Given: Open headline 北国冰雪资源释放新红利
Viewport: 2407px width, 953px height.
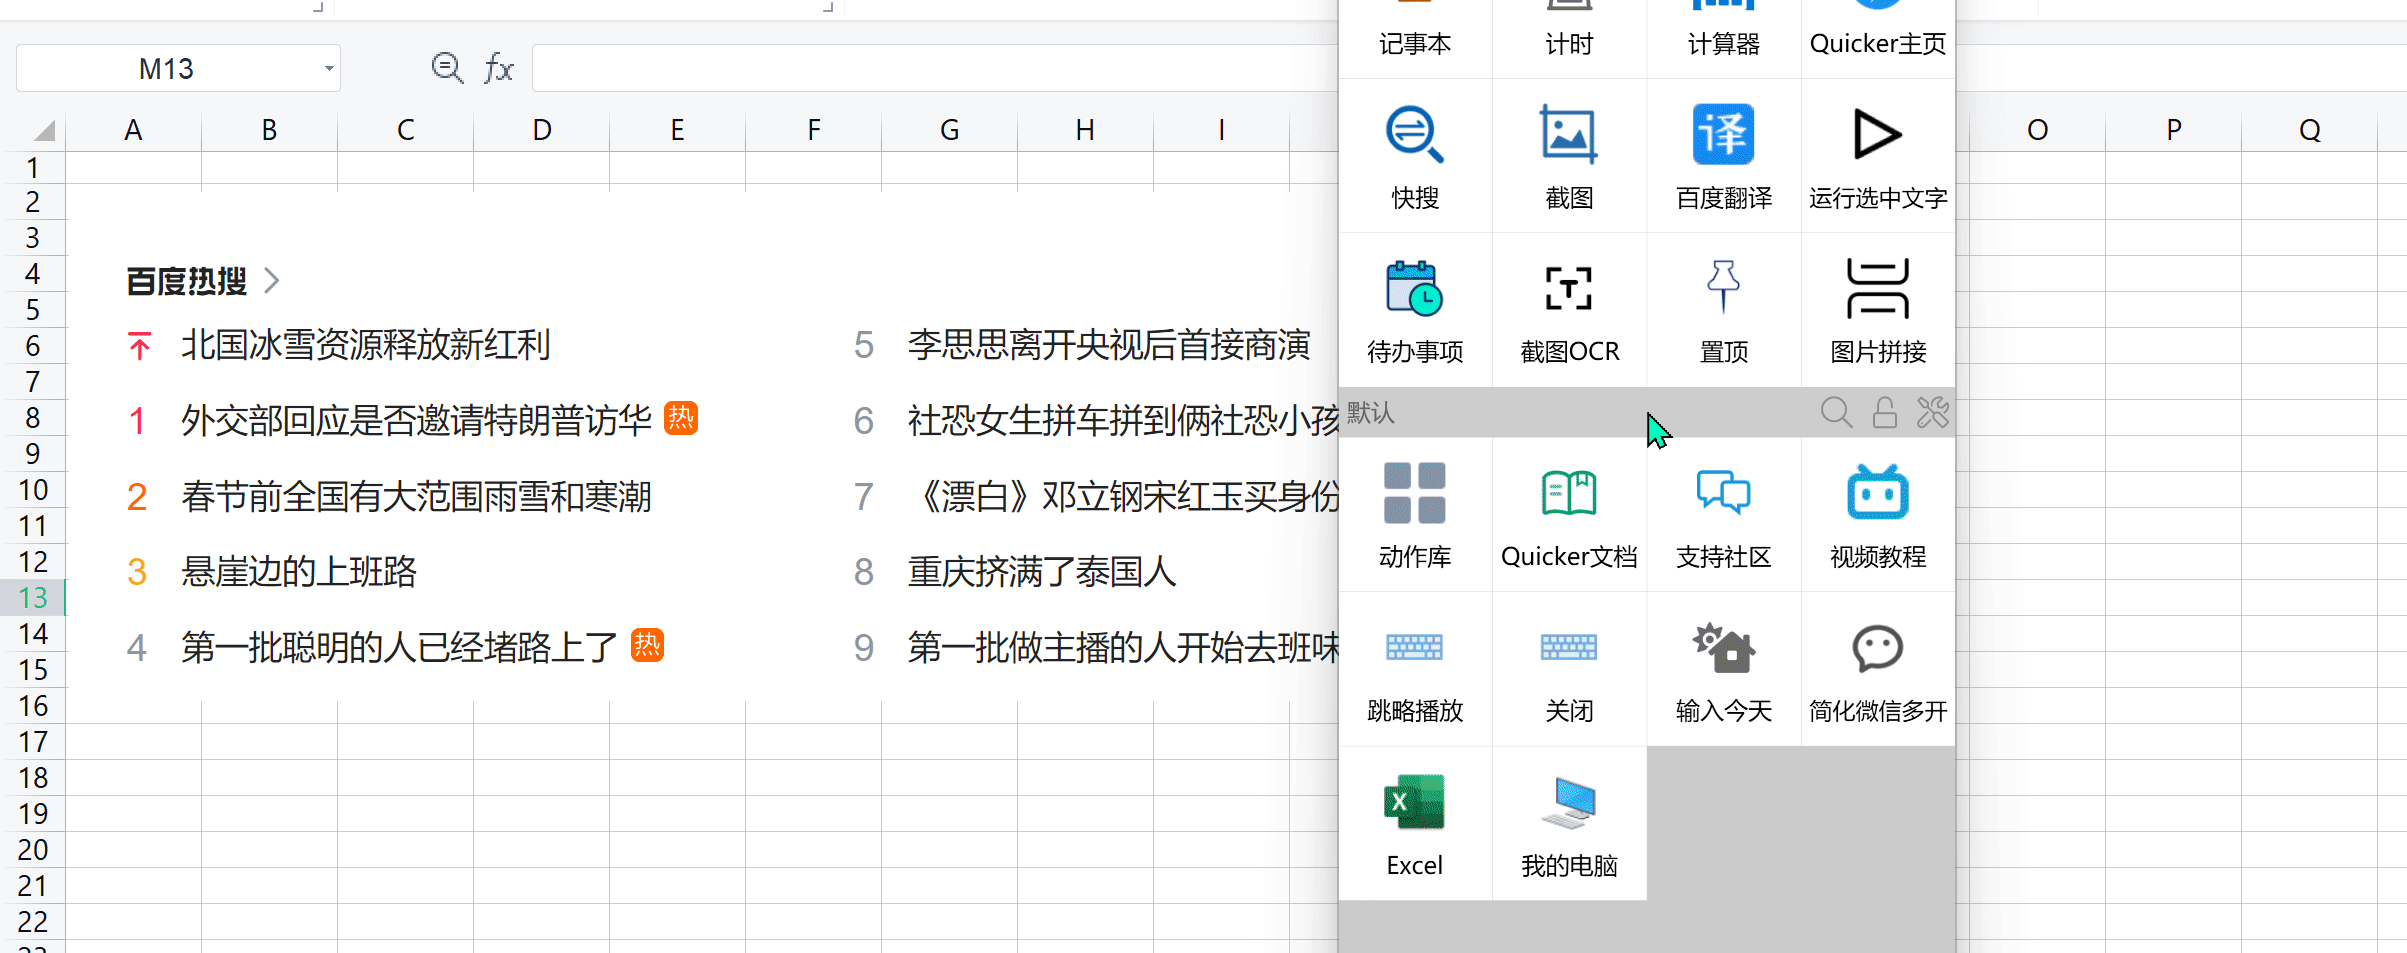Looking at the screenshot, I should 365,345.
